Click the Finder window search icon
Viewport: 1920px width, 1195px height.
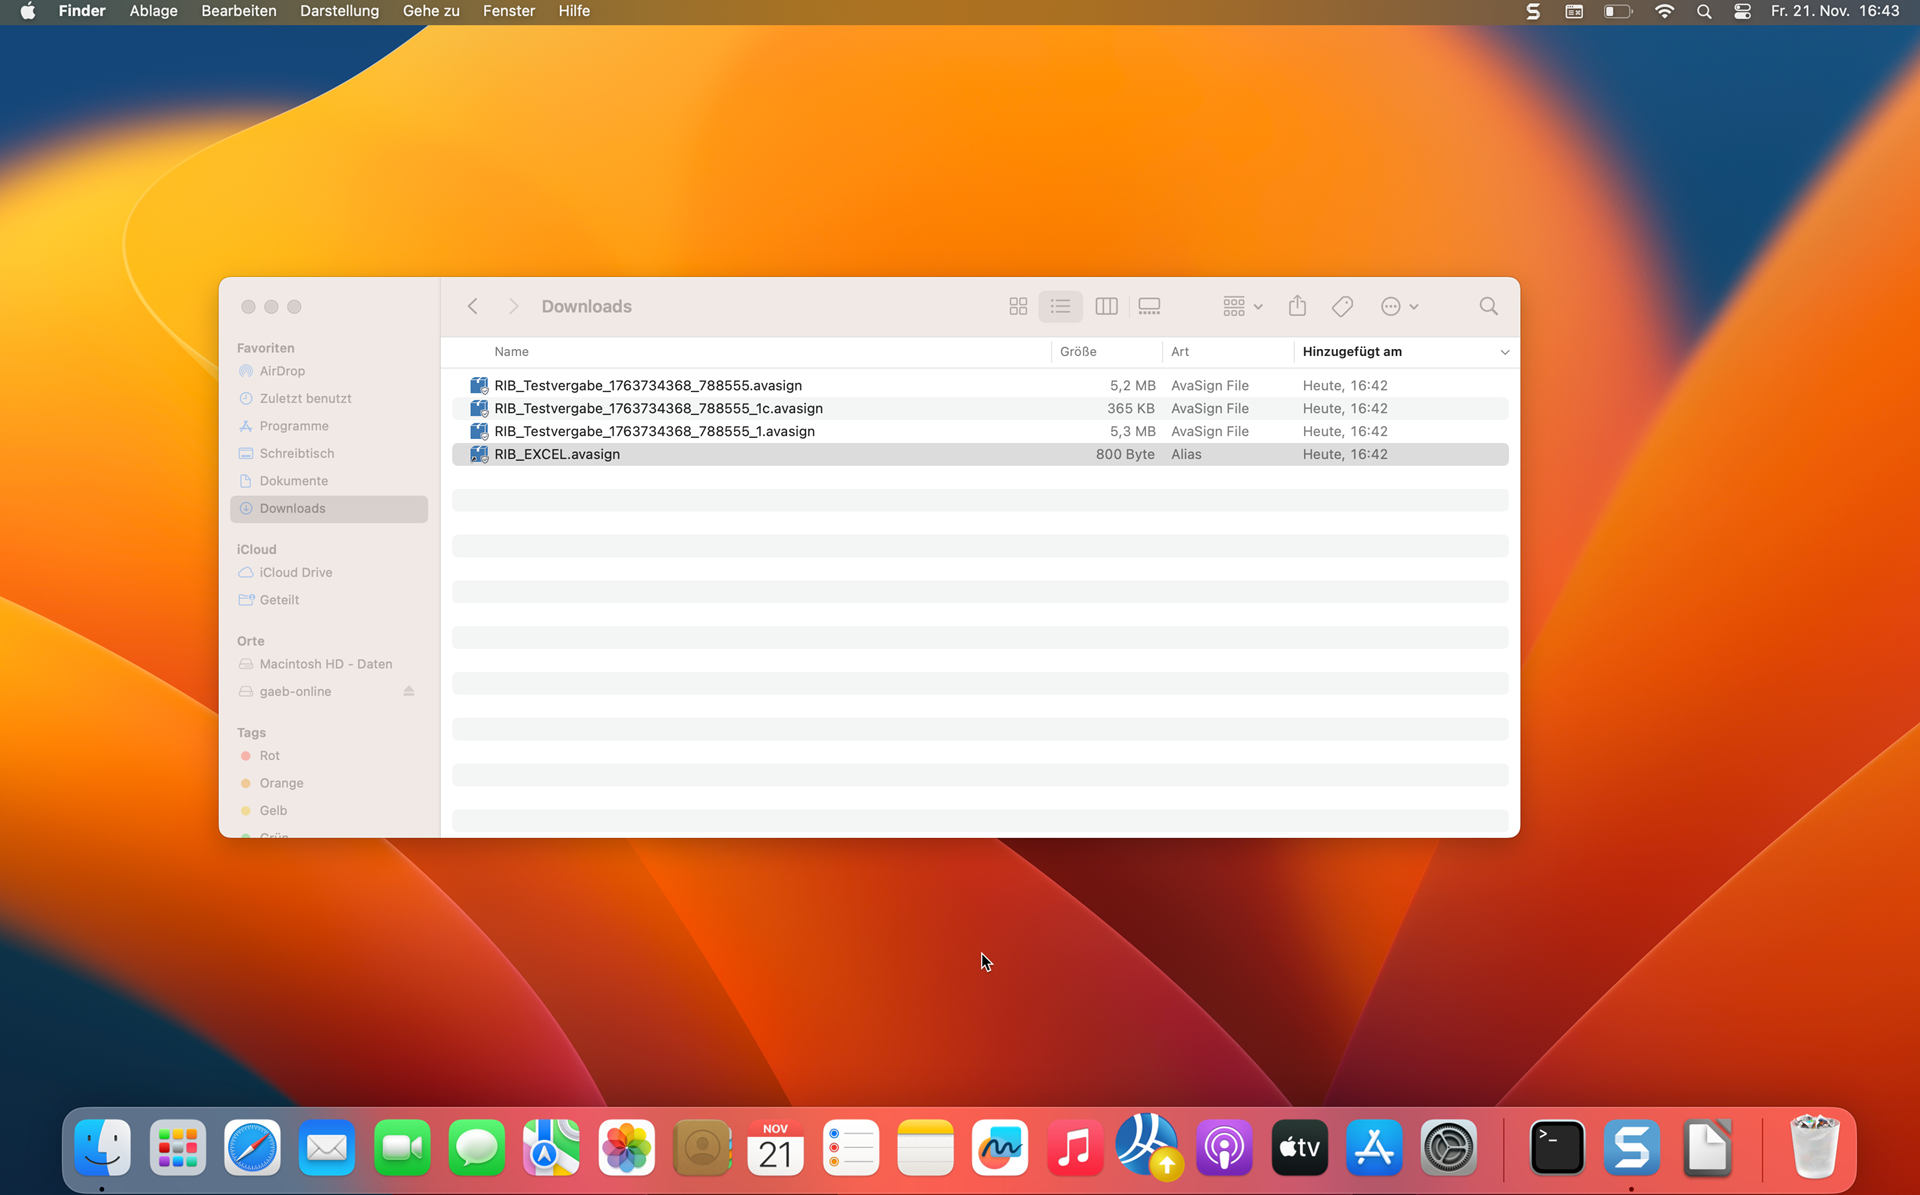1488,307
